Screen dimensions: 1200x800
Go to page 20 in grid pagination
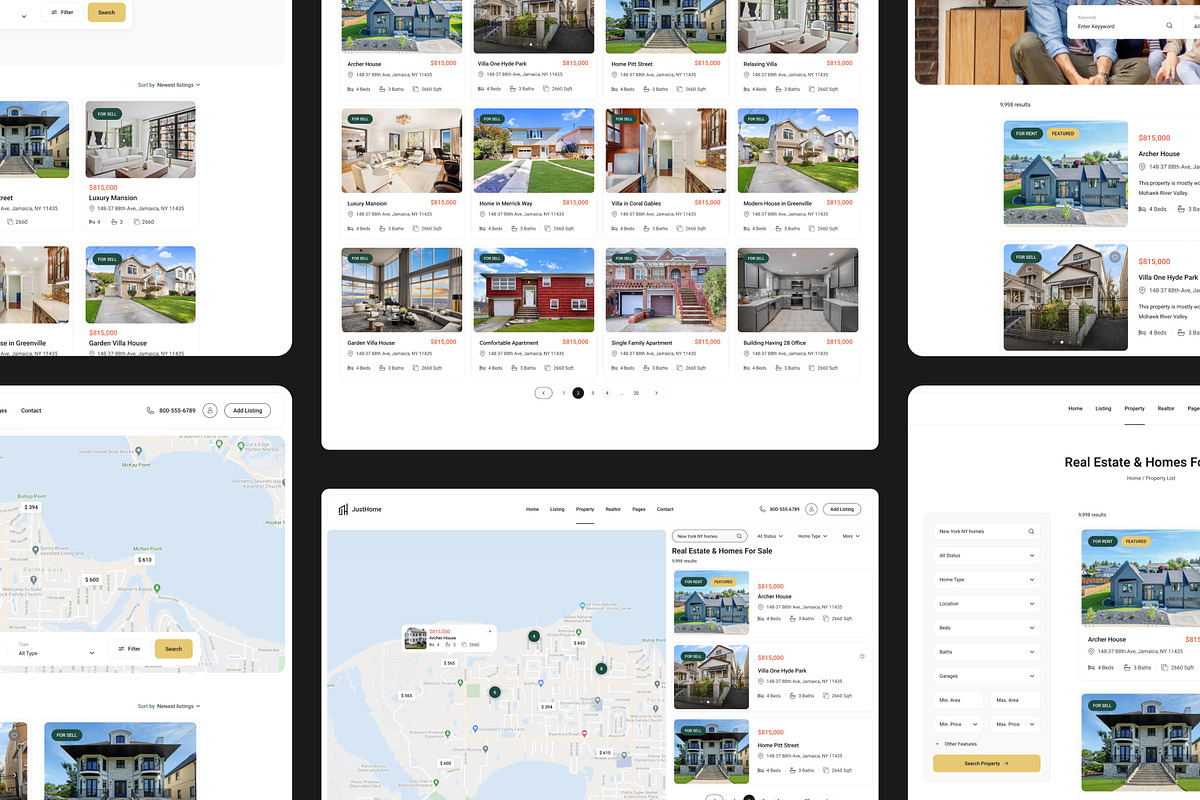coord(636,393)
